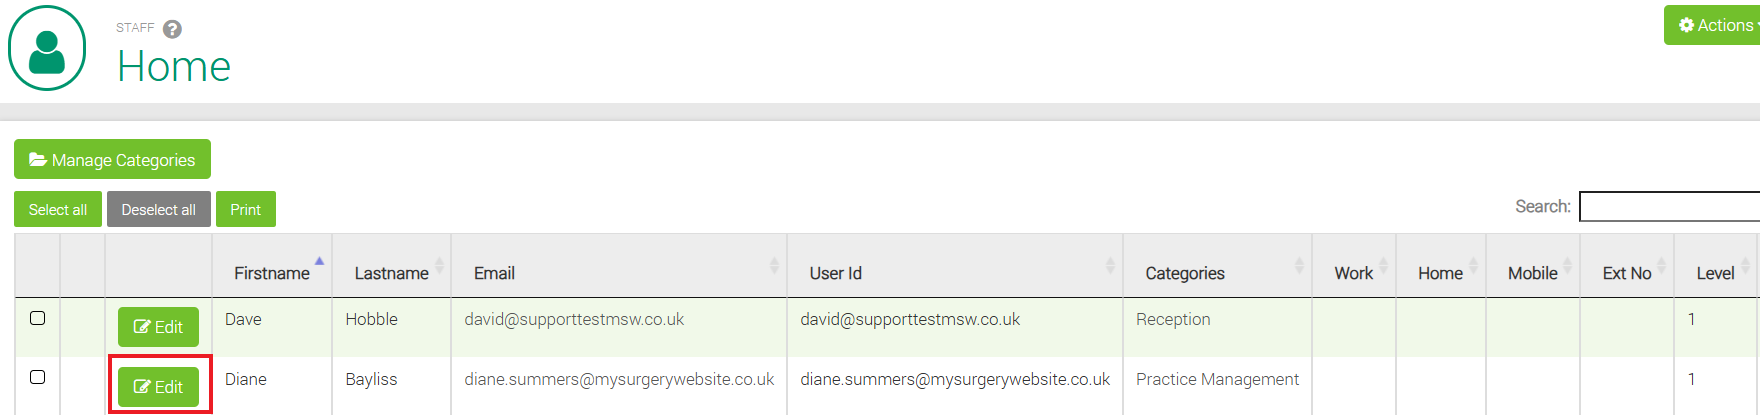
Task: Sort table by Email column
Action: 494,273
